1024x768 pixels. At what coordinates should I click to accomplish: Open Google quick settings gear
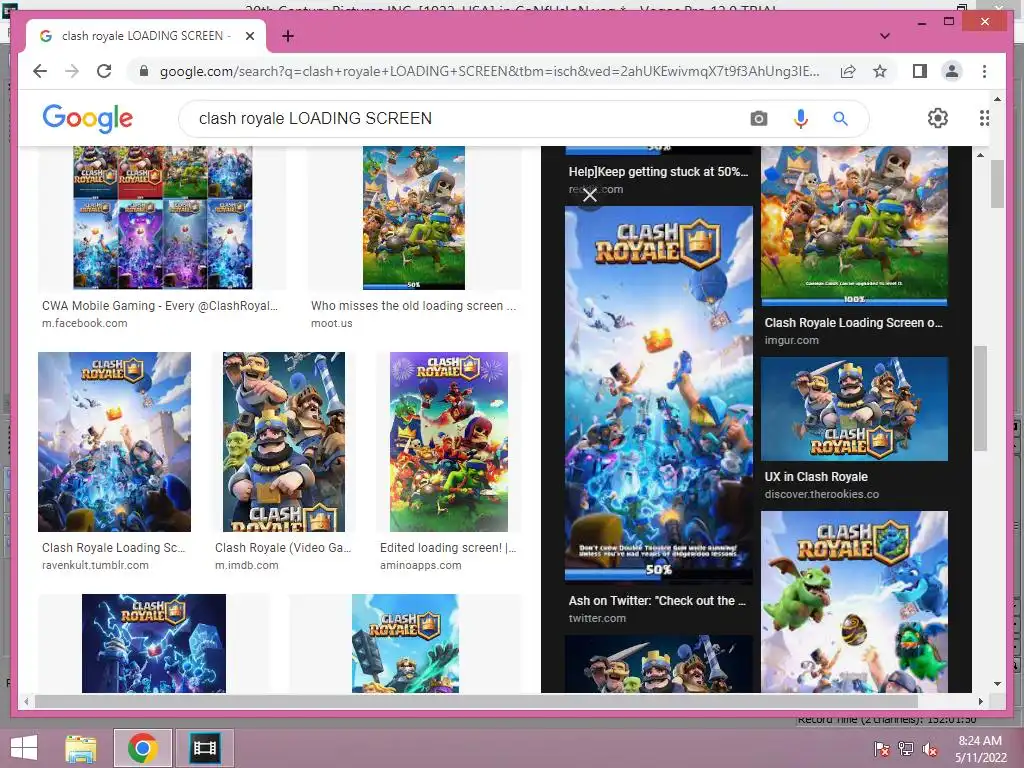[x=937, y=118]
